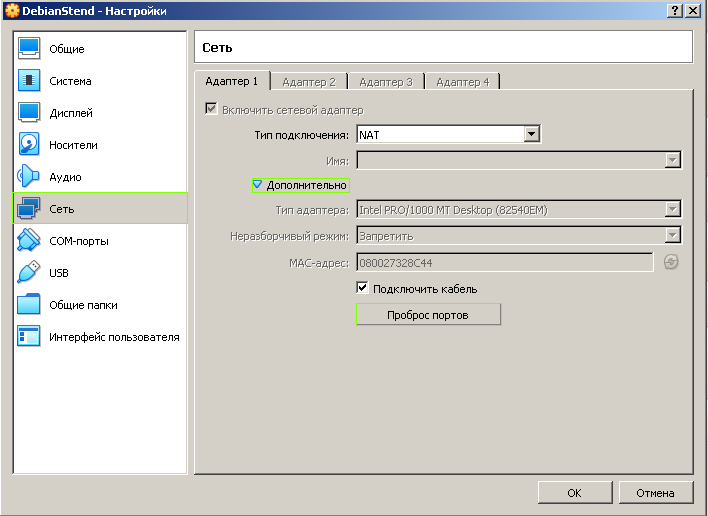
Task: Select the Интерфейс пользователя label
Action: 114,337
